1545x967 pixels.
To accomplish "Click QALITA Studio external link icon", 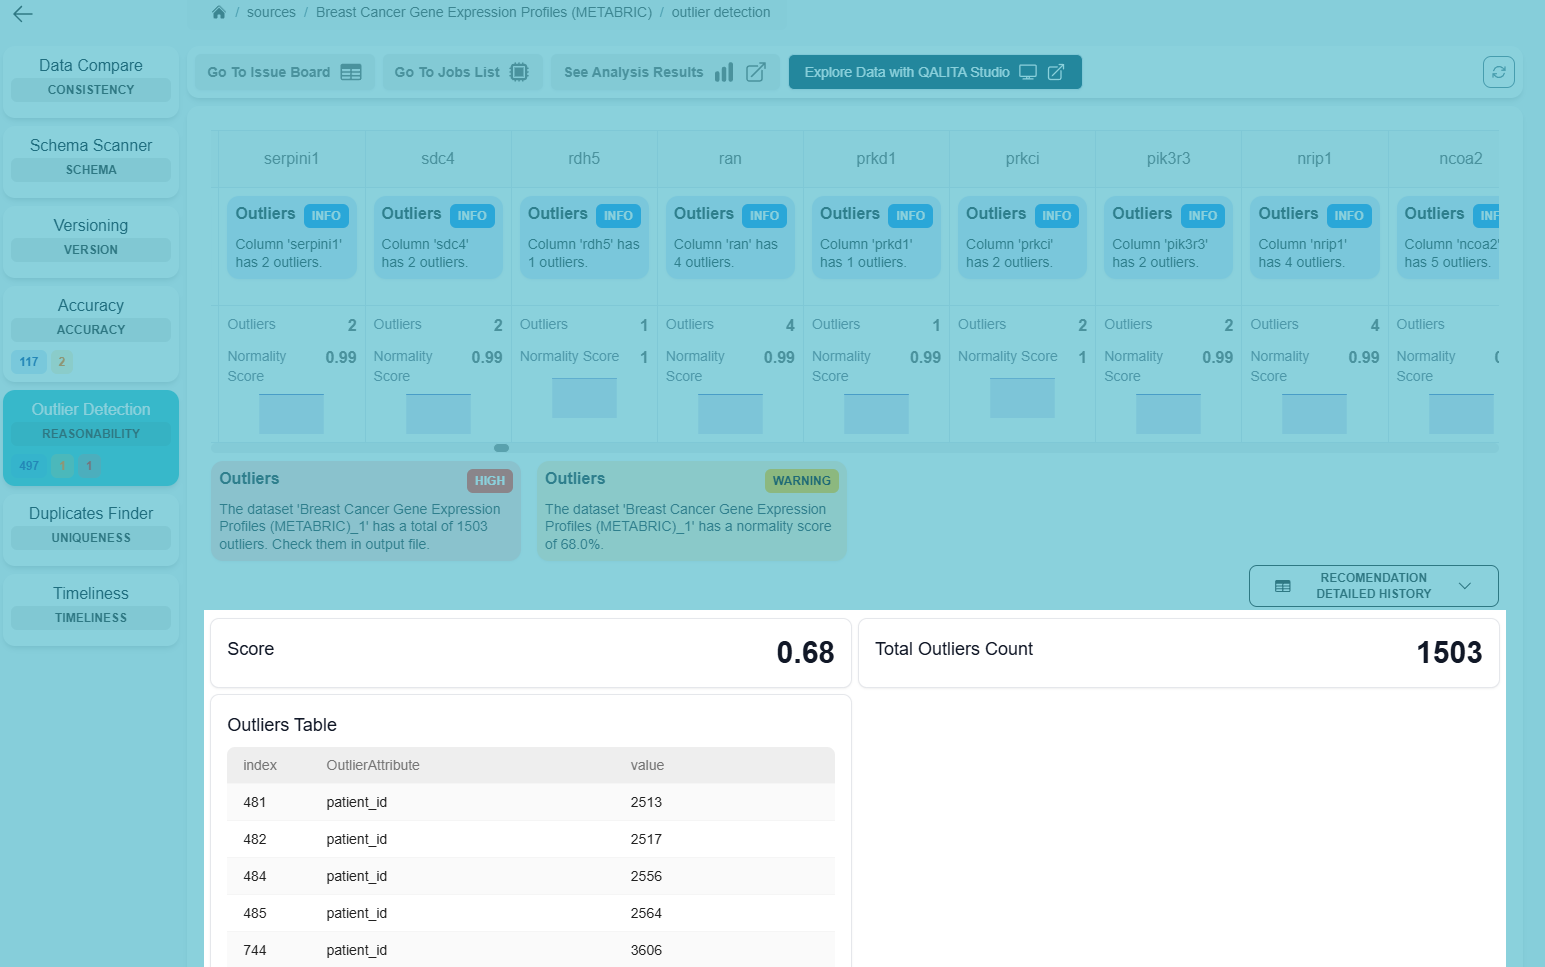I will click(x=1056, y=72).
